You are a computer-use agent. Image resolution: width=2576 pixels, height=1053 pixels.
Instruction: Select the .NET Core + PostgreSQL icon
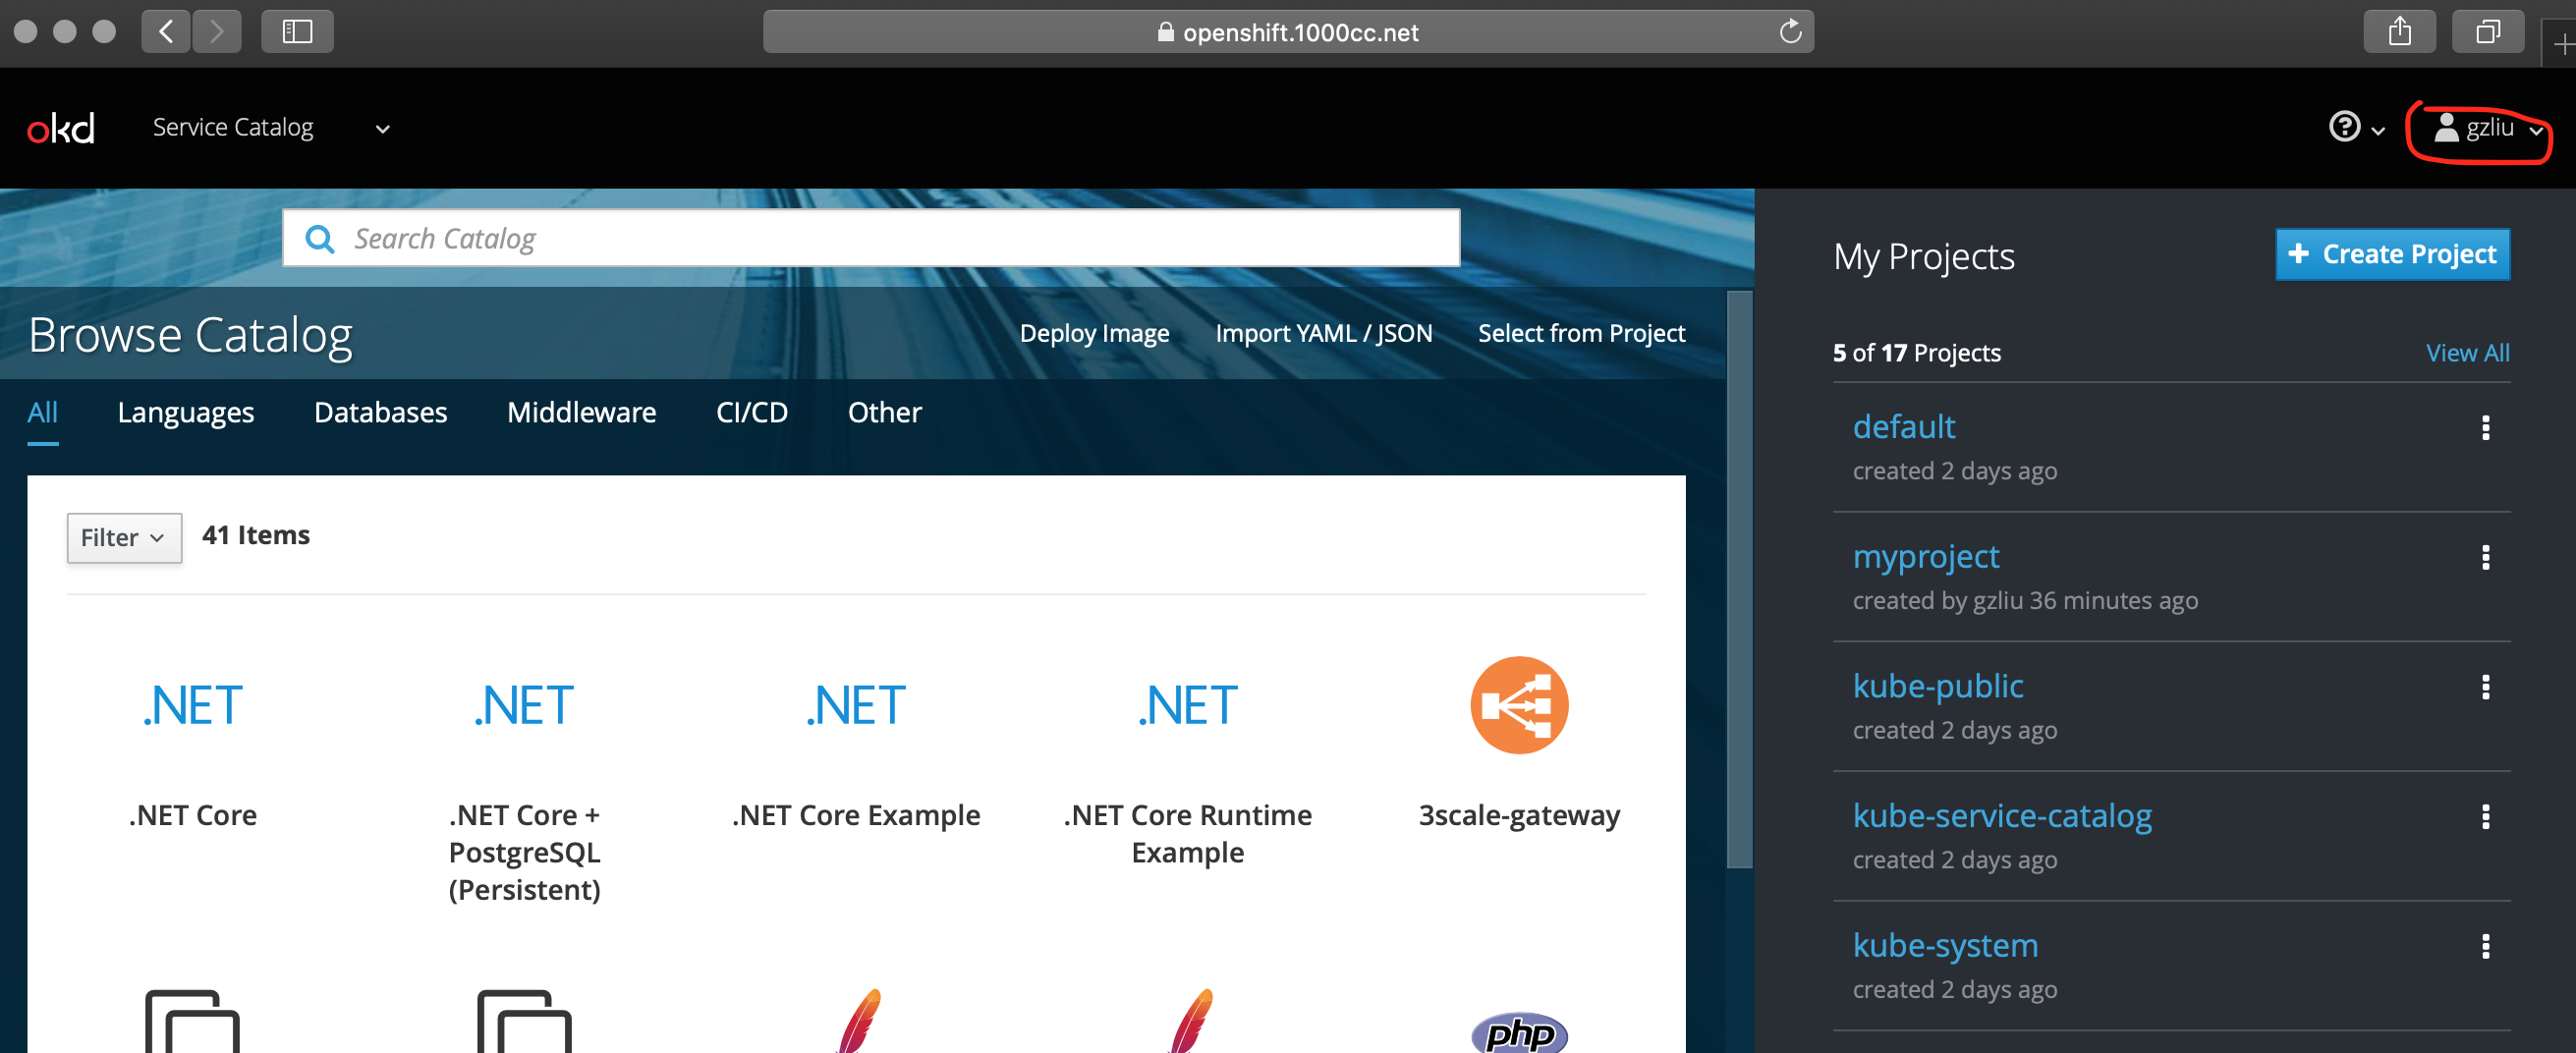coord(524,705)
